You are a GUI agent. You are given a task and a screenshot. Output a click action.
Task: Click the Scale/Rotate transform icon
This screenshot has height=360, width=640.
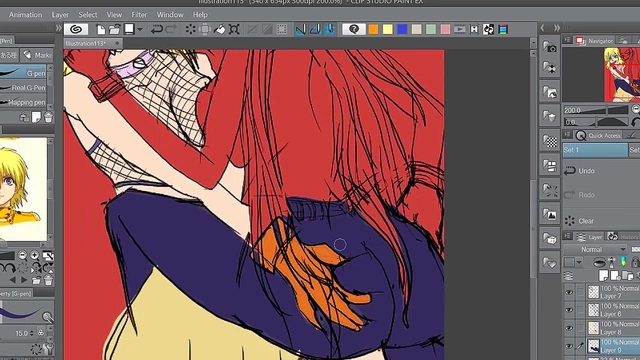pos(234,29)
